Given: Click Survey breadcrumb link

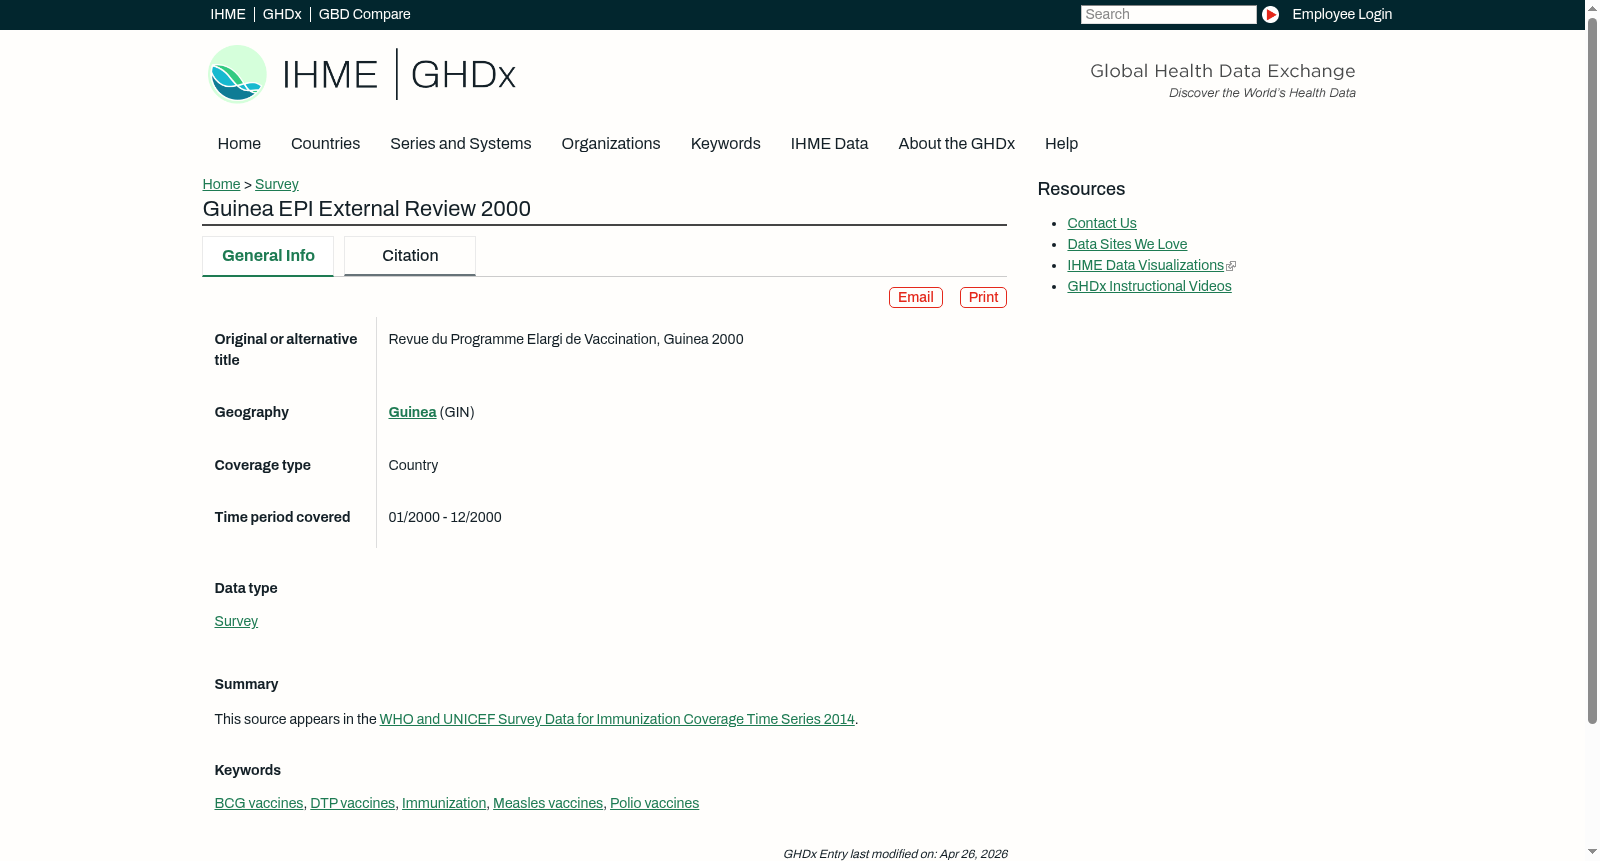Looking at the screenshot, I should point(277,184).
